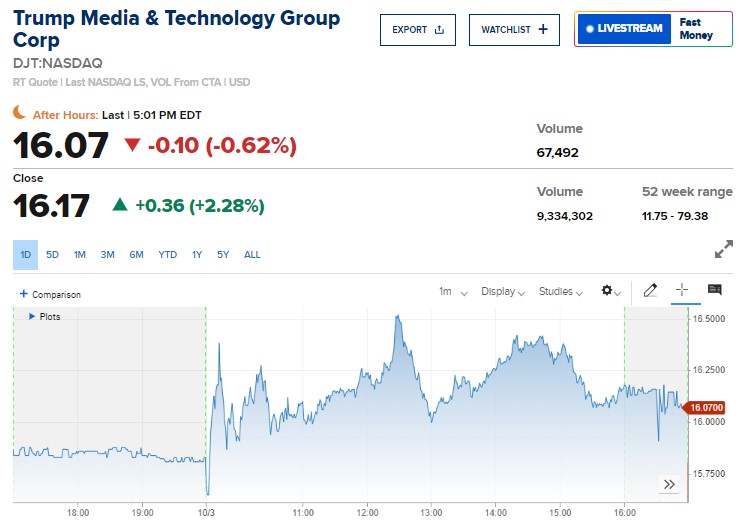Click the Export button

tap(417, 30)
